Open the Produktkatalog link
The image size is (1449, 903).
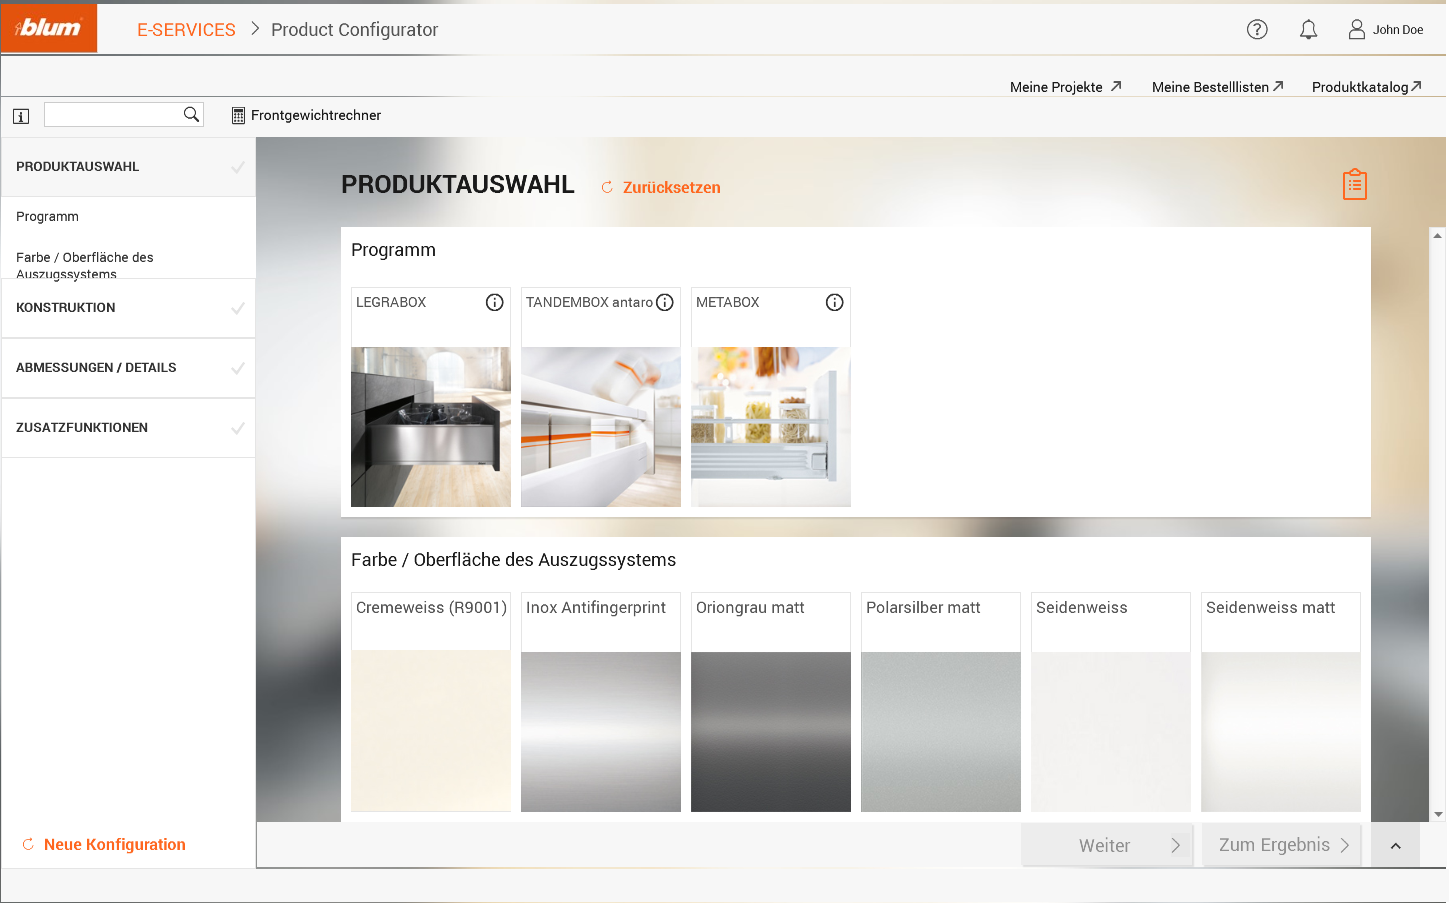(1366, 87)
